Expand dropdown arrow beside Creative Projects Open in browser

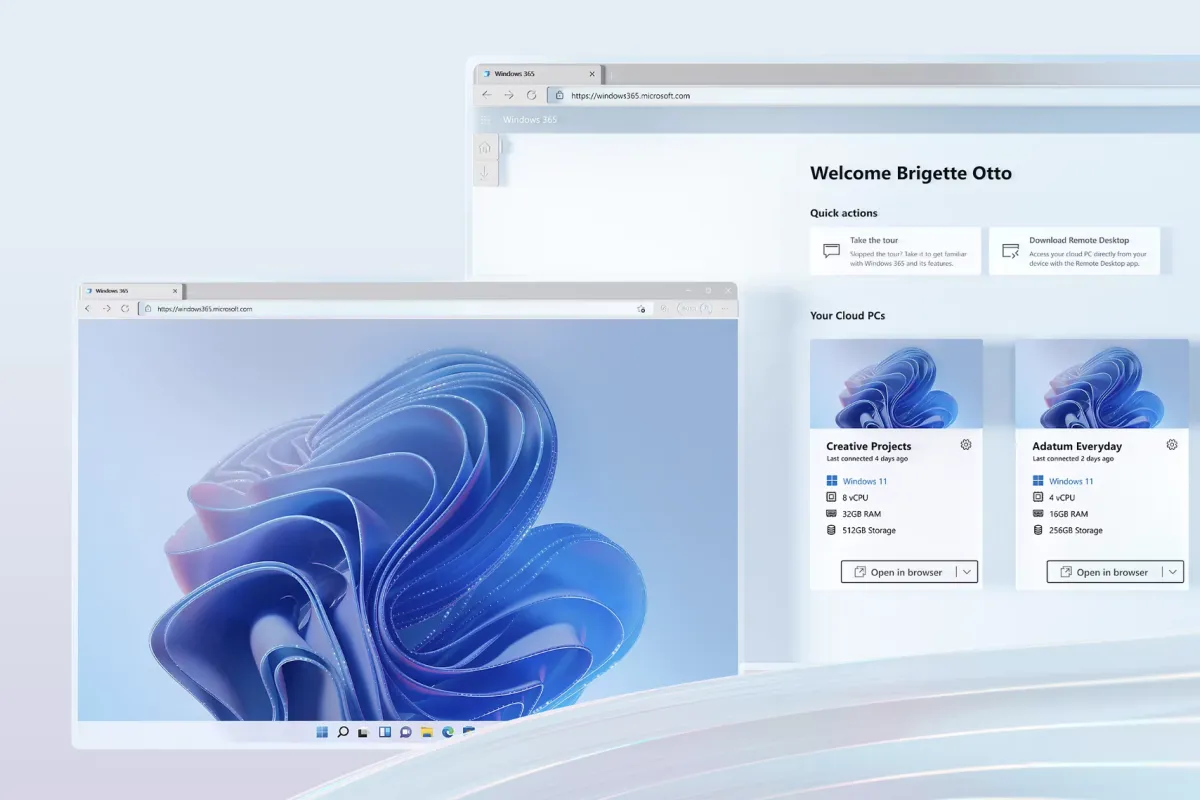[966, 572]
